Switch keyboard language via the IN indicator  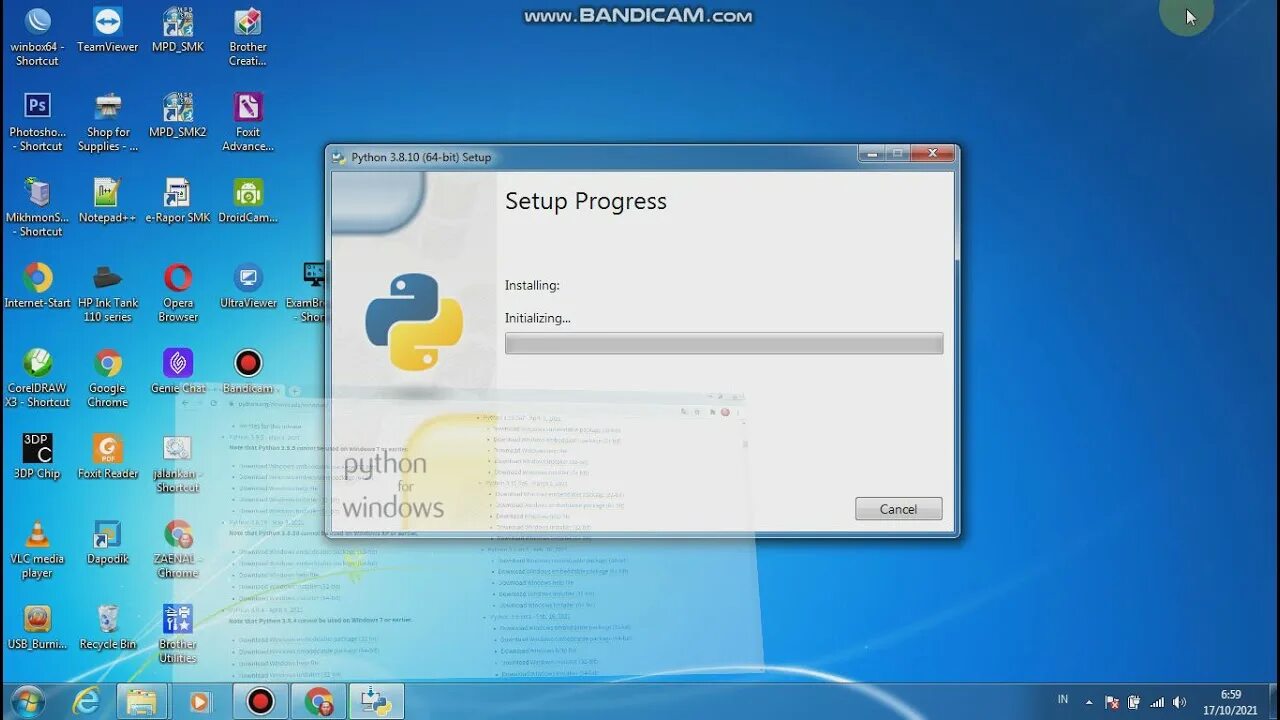coord(1062,701)
